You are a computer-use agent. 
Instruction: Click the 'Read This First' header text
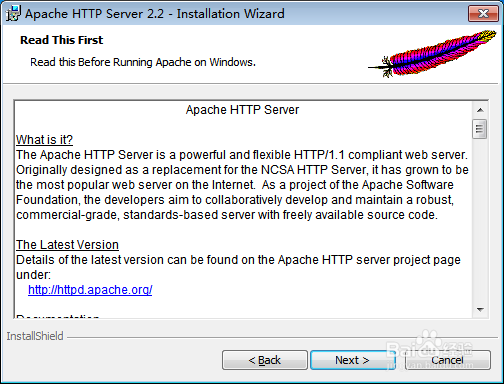pos(62,40)
